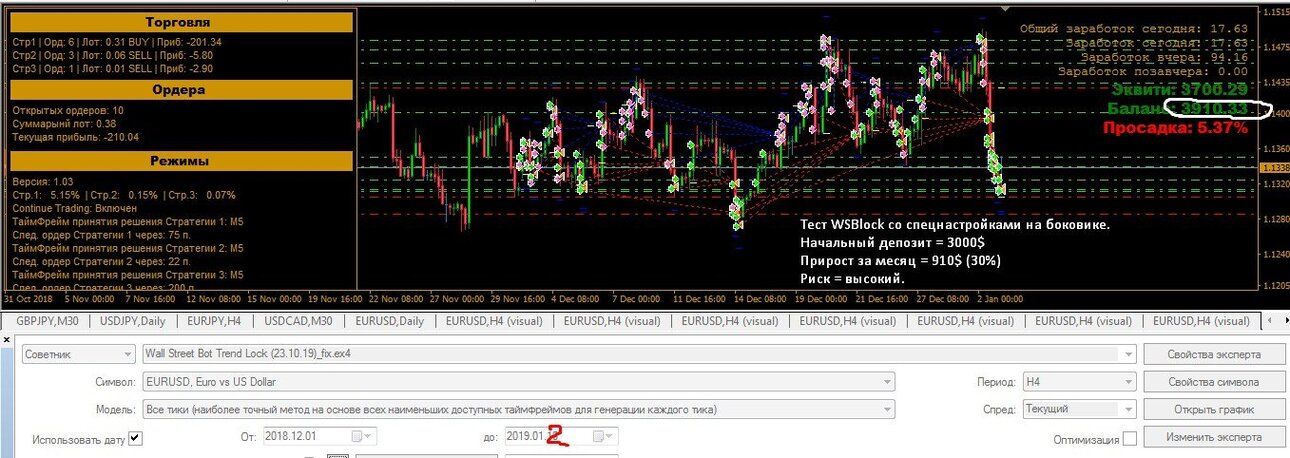Click the Стр1 BUY order line
Image resolution: width=1290 pixels, height=458 pixels.
[x=117, y=42]
